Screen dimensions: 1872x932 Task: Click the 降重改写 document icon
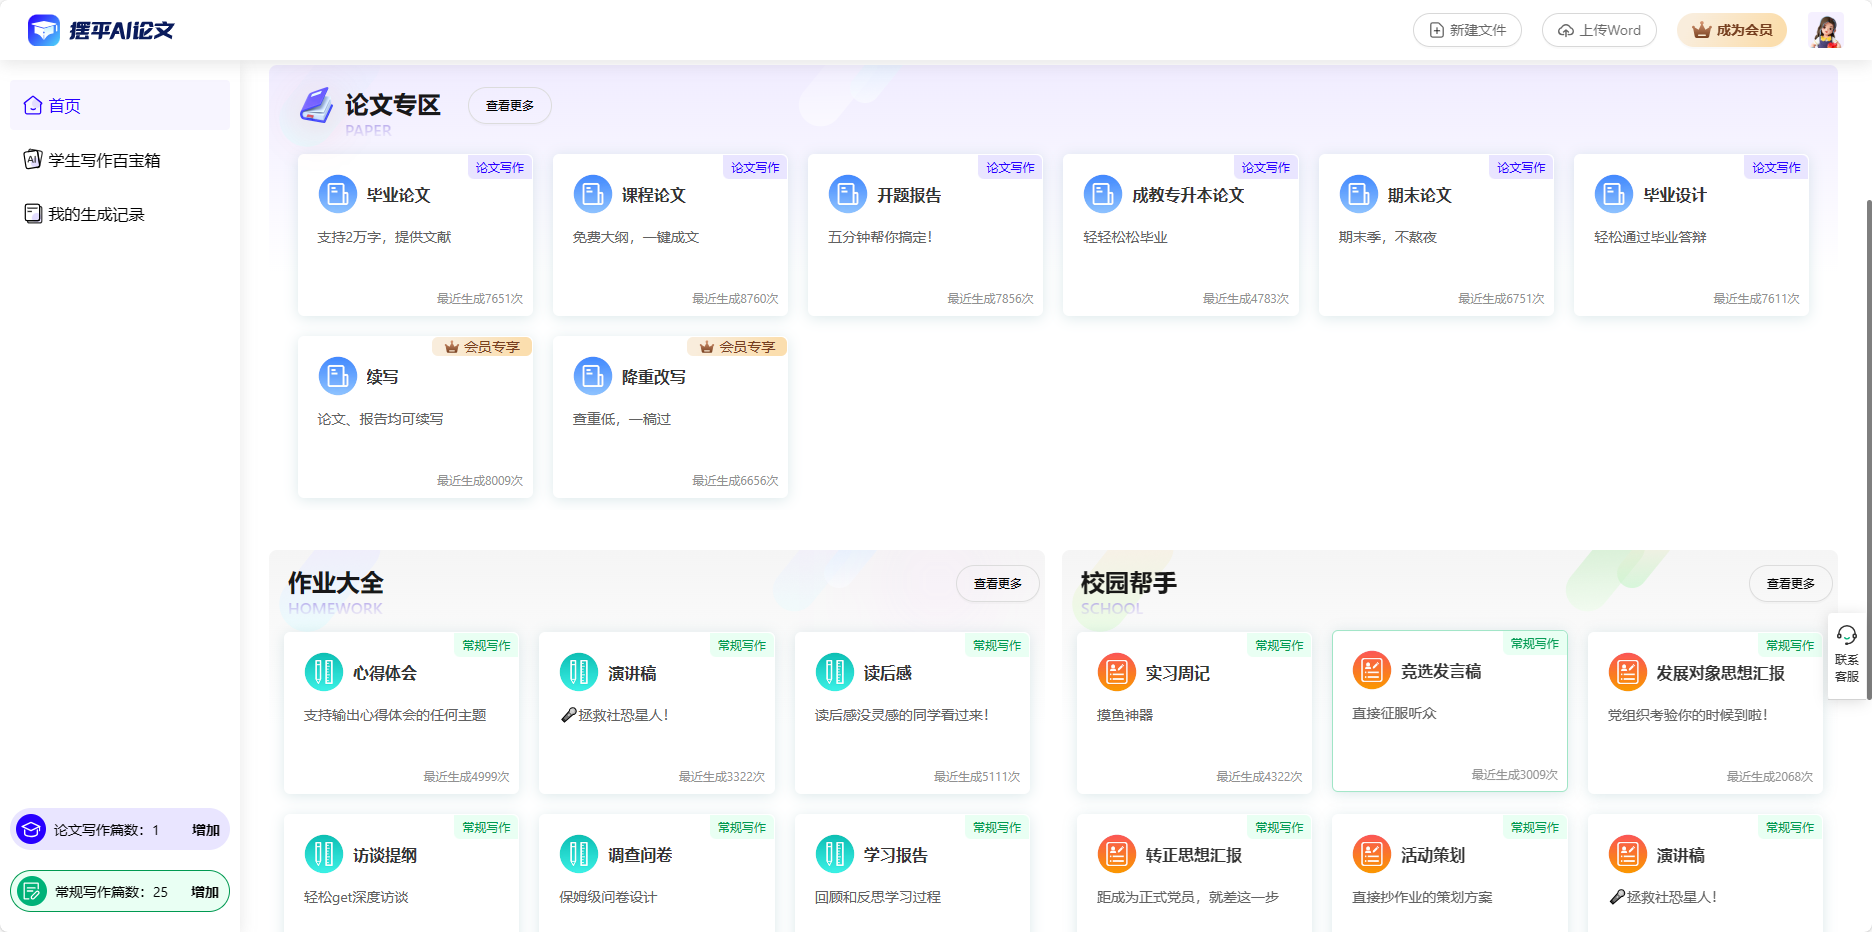click(593, 376)
